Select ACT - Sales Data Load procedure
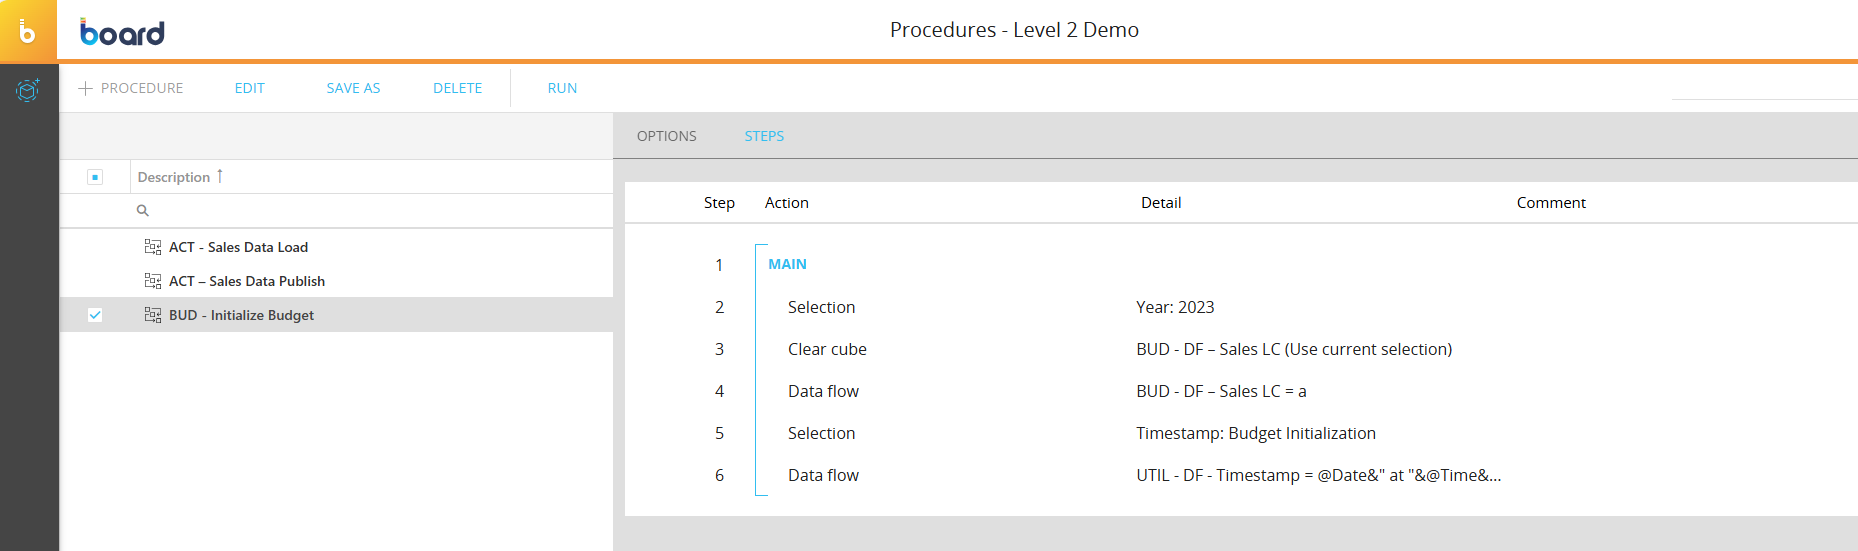This screenshot has height=551, width=1858. [238, 247]
